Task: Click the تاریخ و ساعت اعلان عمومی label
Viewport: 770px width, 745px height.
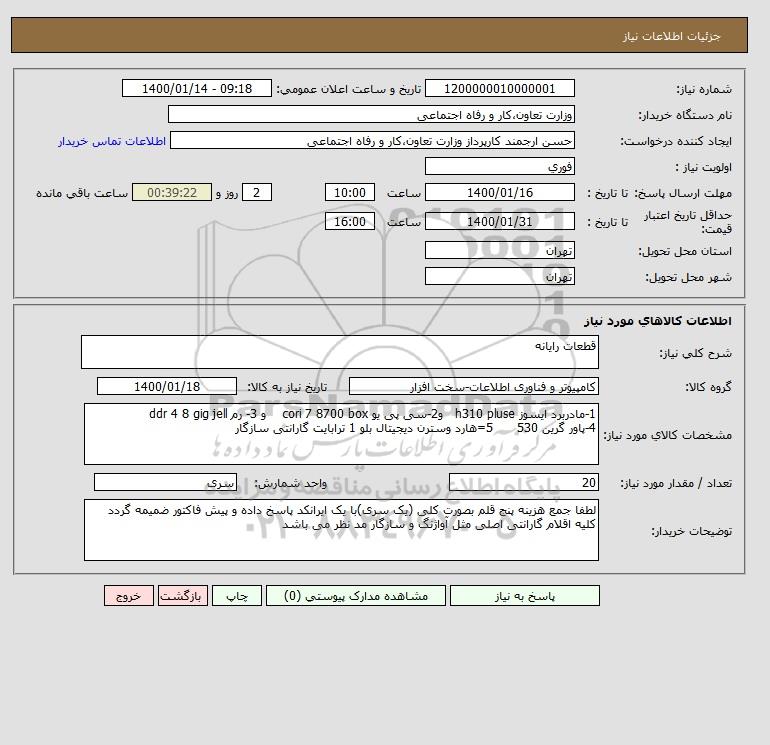Action: point(349,89)
